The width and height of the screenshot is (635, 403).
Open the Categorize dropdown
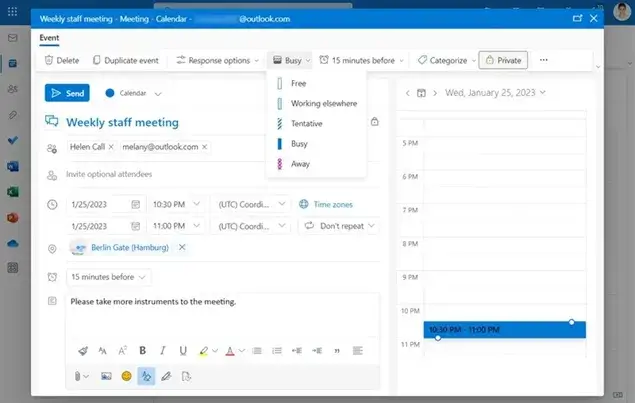(x=447, y=60)
